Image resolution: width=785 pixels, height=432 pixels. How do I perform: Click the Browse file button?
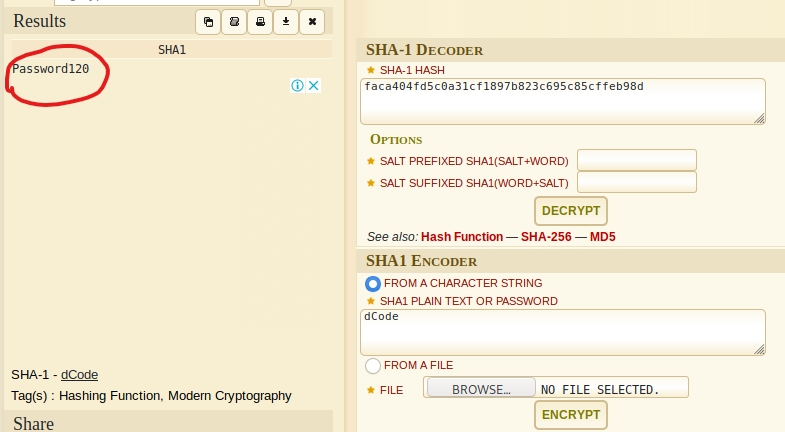pyautogui.click(x=481, y=388)
